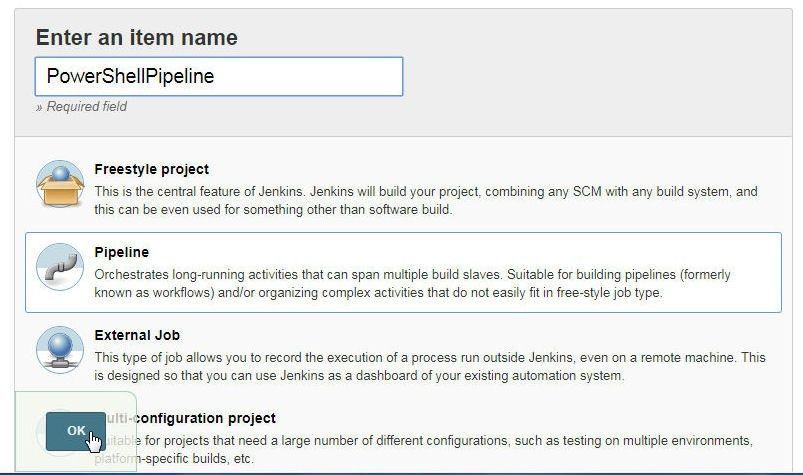Select the External Job title
The width and height of the screenshot is (803, 475).
[137, 335]
